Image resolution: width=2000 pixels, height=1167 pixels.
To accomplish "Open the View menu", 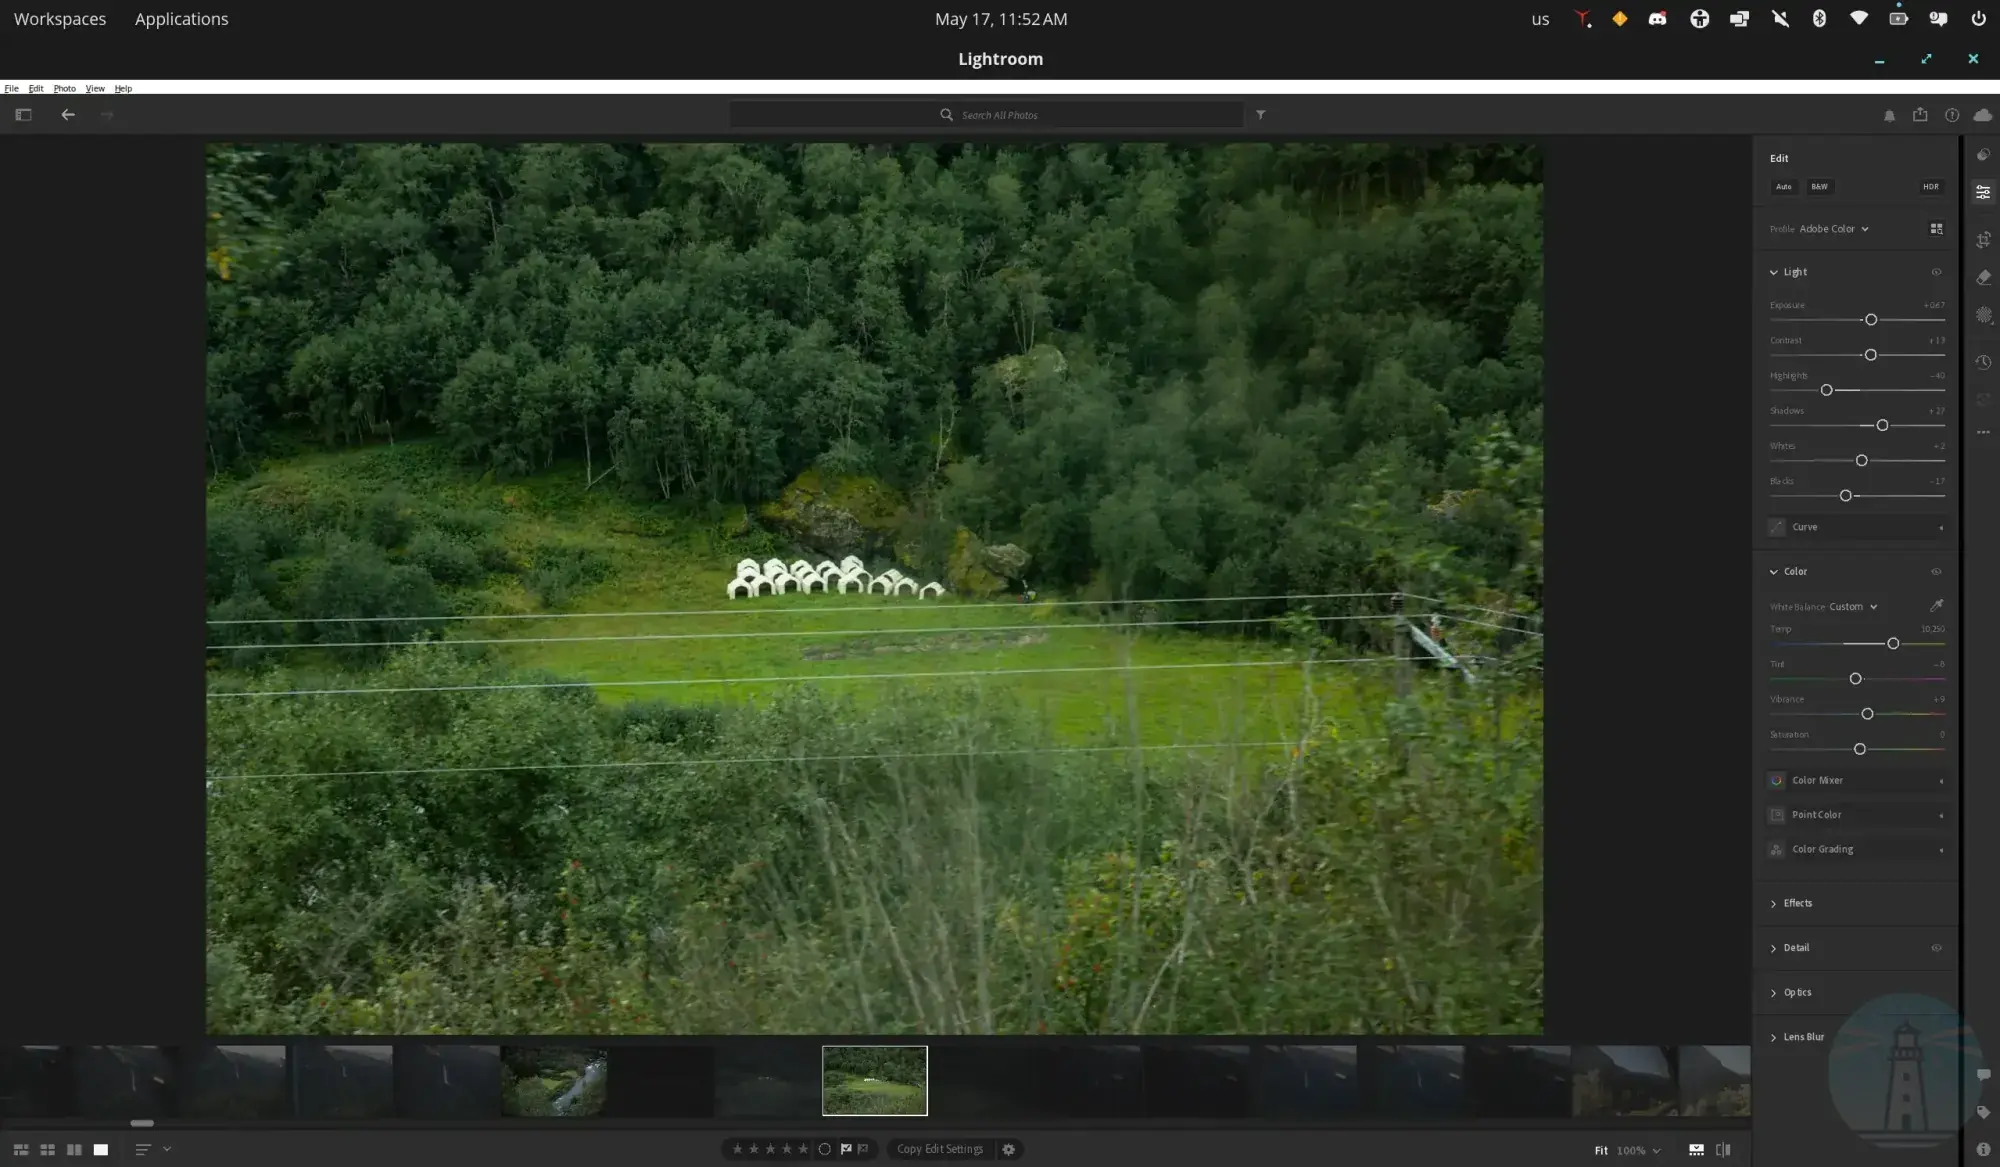I will 95,88.
